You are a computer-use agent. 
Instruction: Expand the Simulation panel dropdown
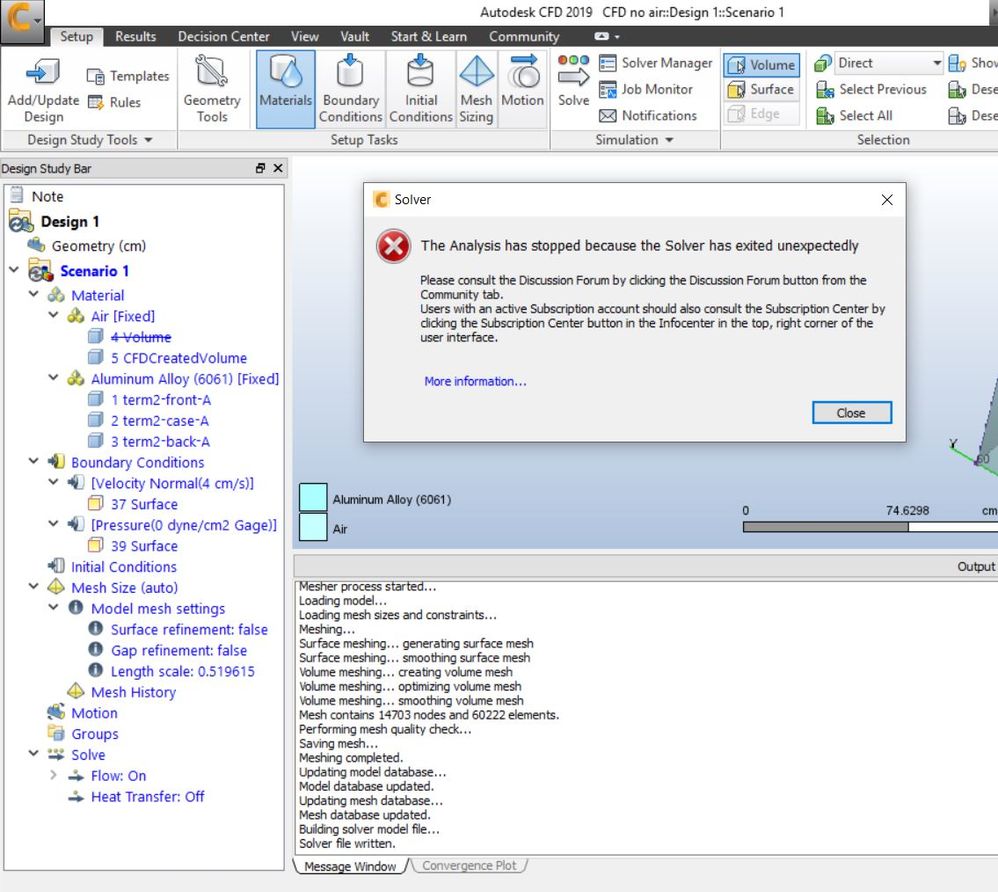point(669,140)
